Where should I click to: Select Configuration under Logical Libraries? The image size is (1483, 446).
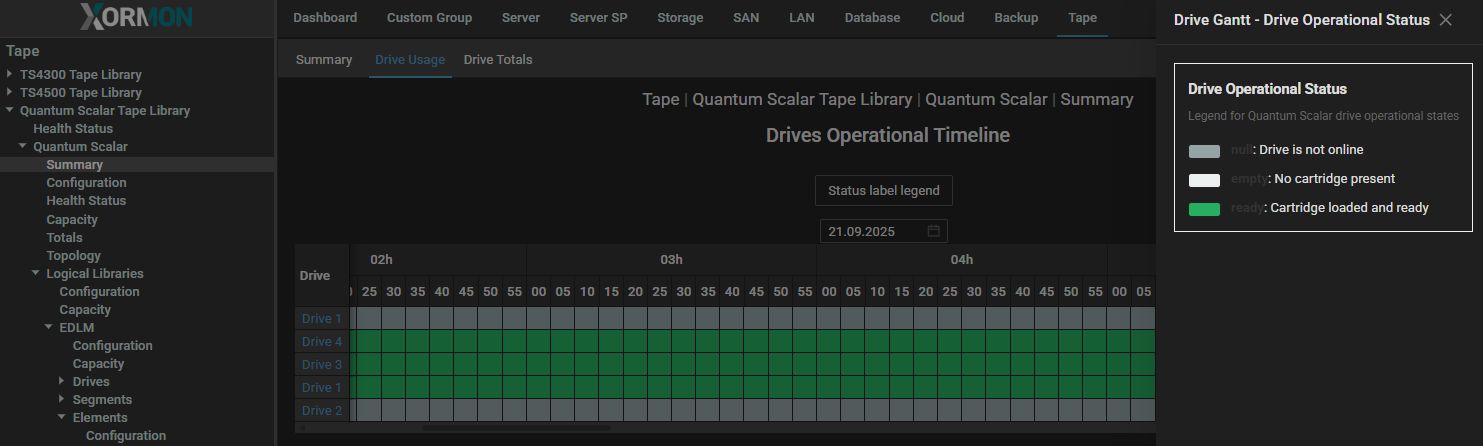click(x=99, y=291)
